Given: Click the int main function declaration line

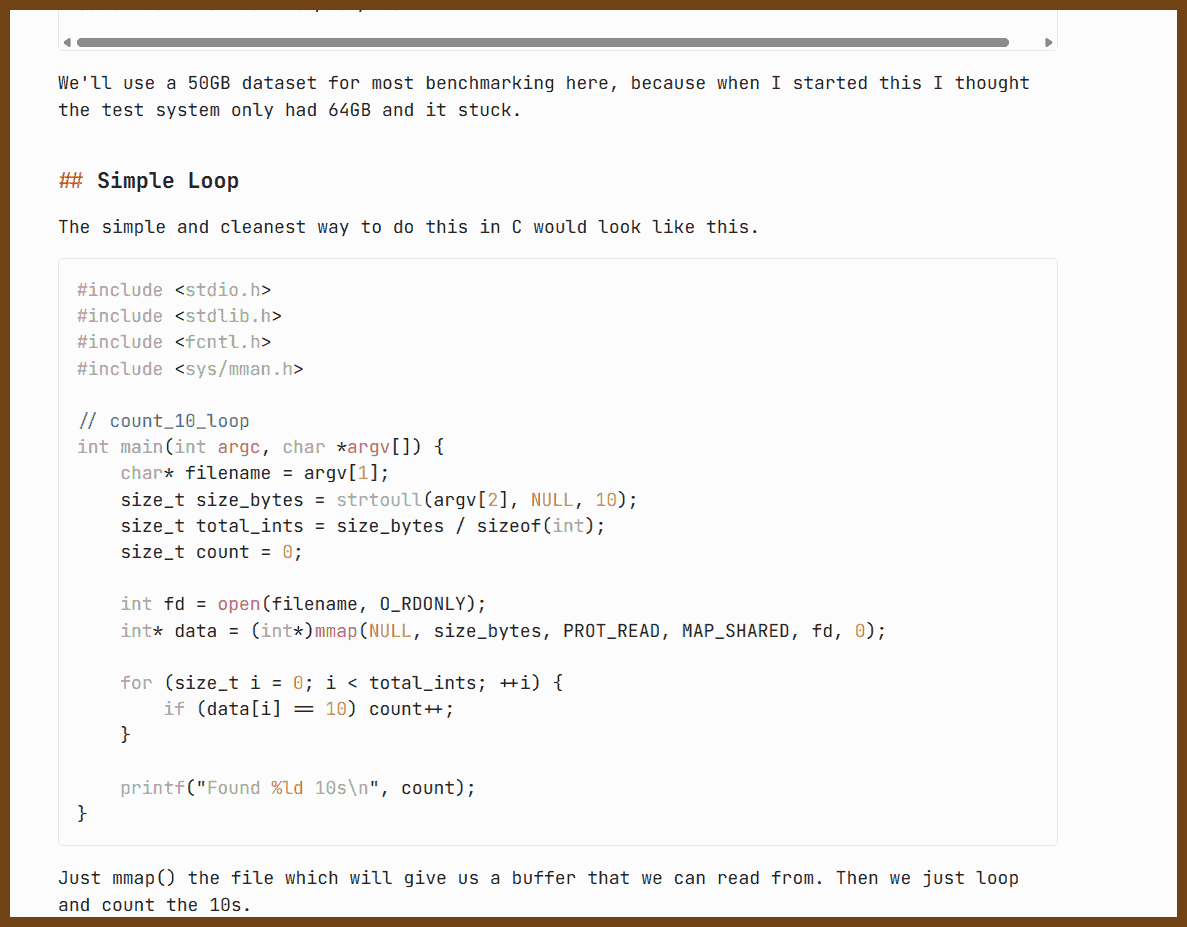Looking at the screenshot, I should 260,447.
